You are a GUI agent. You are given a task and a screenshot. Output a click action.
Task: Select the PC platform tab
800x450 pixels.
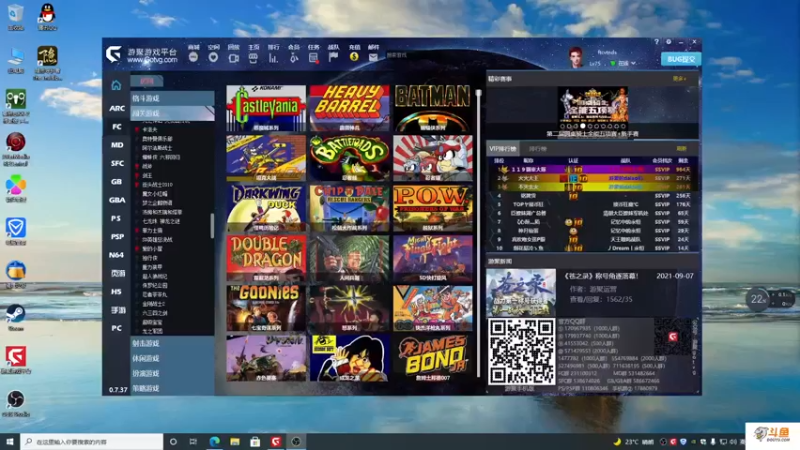[x=117, y=328]
